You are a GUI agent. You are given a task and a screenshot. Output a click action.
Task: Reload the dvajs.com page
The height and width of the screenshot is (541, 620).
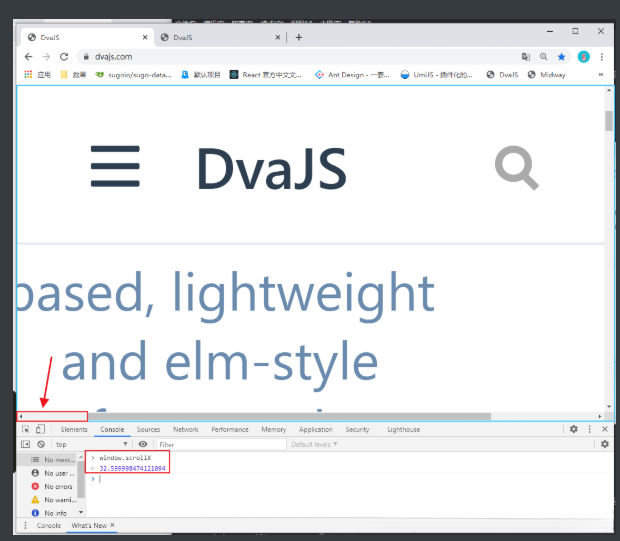64,57
